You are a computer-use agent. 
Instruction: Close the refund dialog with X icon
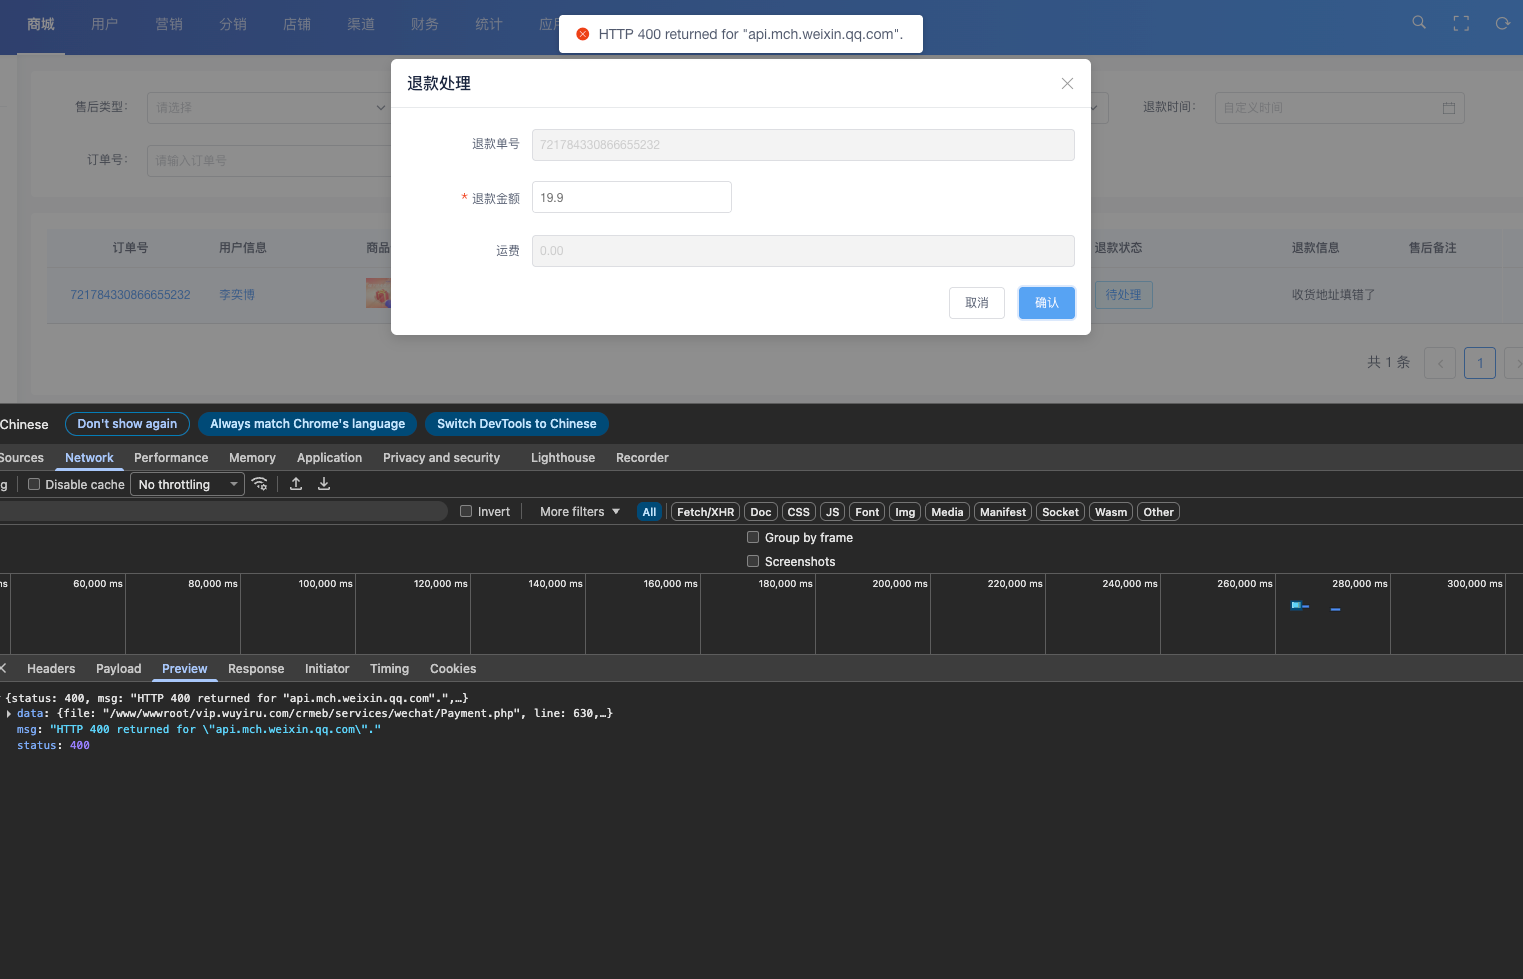pos(1067,84)
